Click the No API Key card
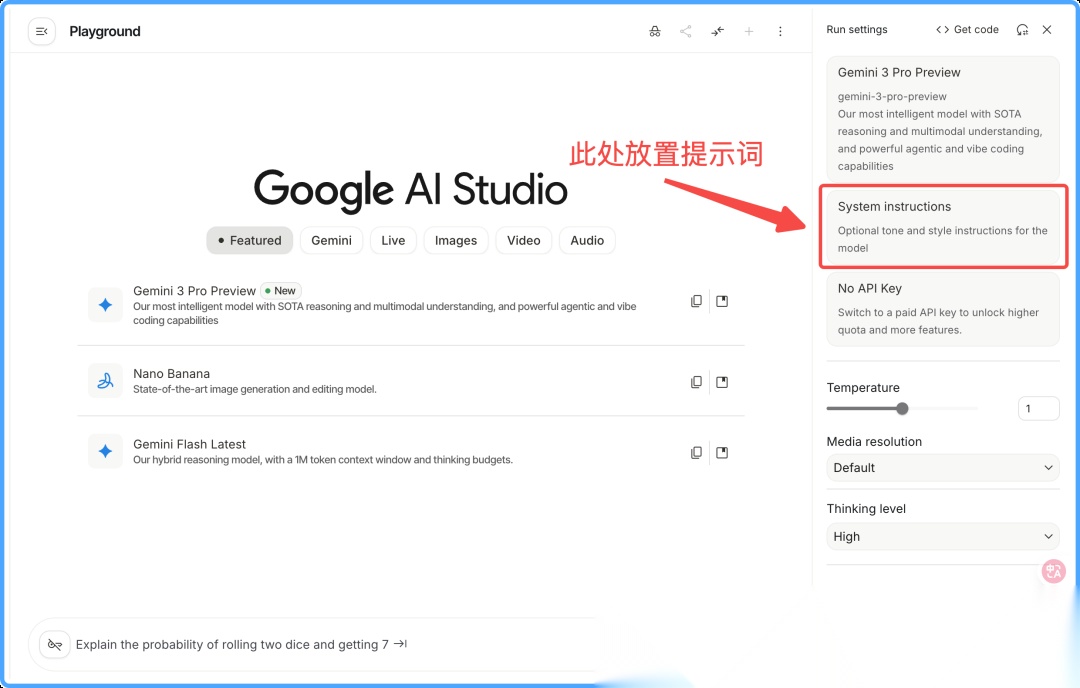The width and height of the screenshot is (1080, 688). pyautogui.click(x=943, y=309)
